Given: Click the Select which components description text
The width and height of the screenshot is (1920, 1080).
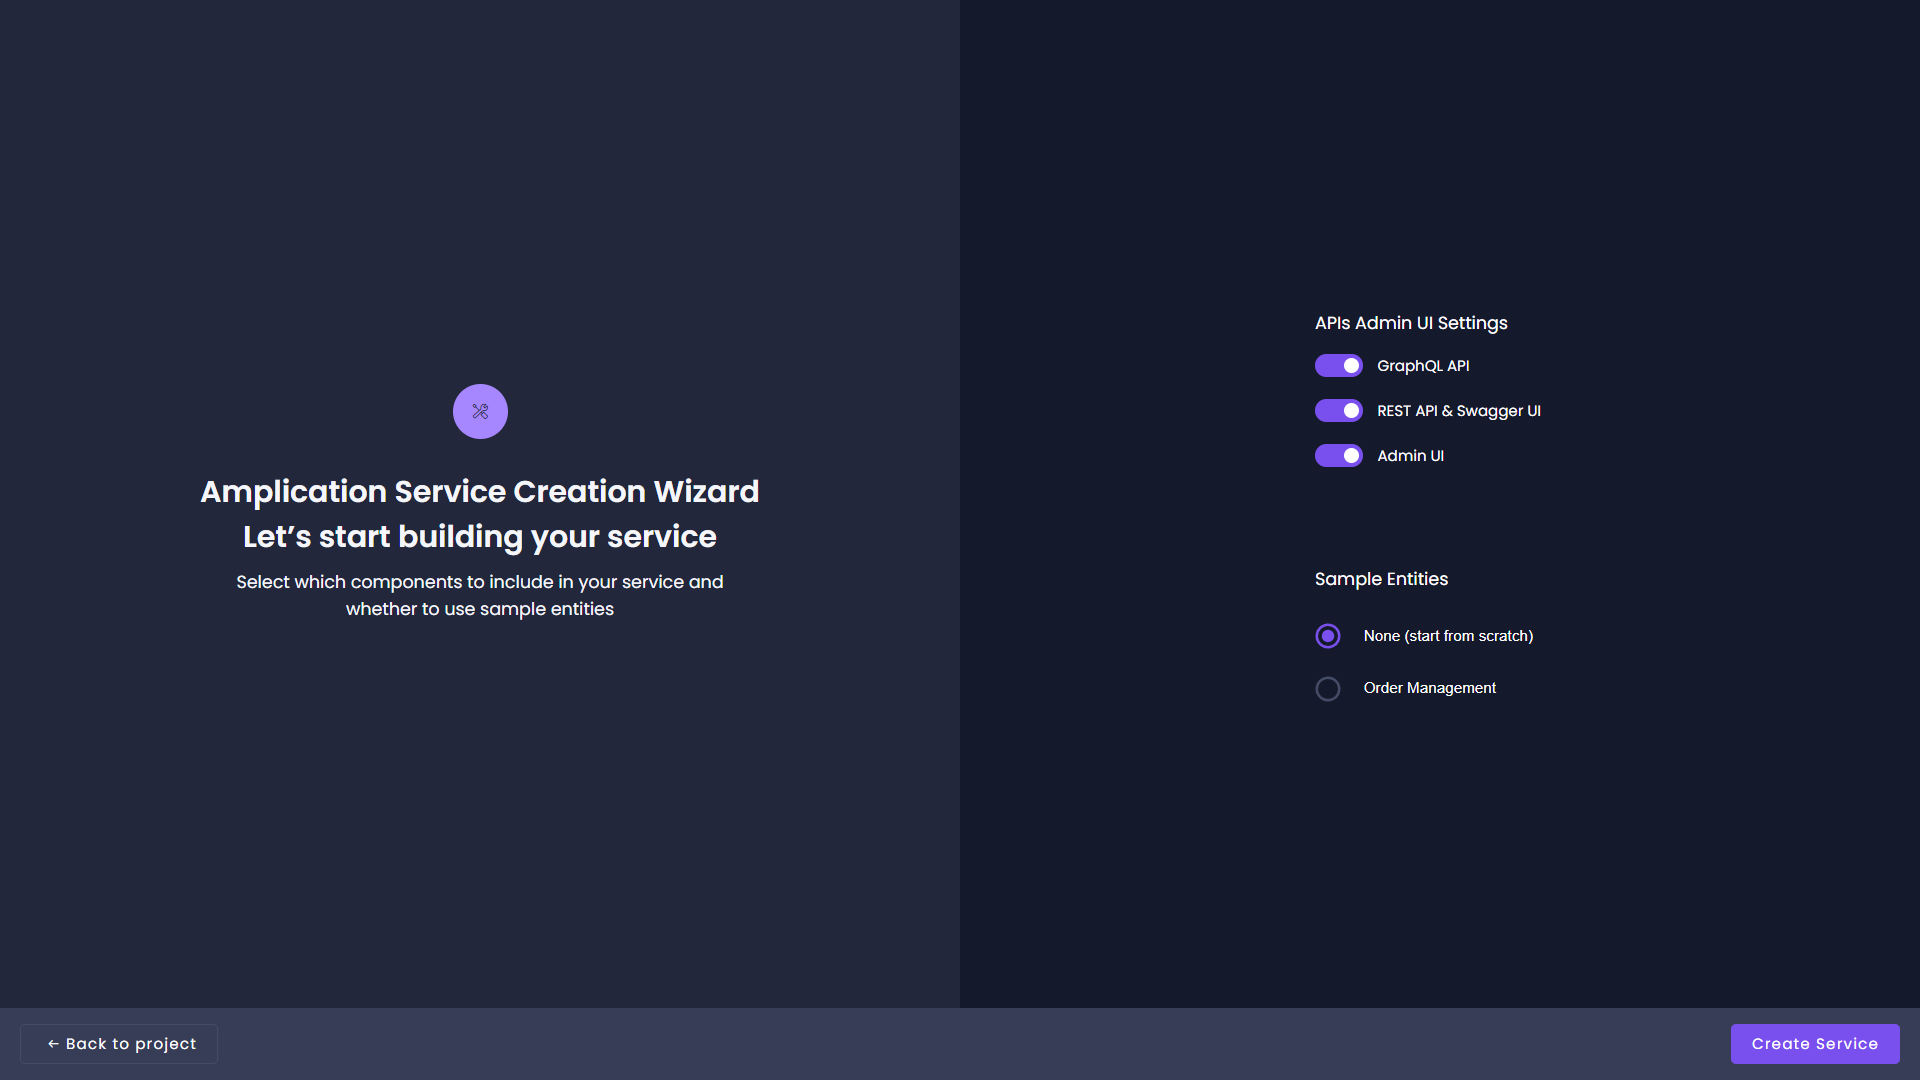Looking at the screenshot, I should 479,582.
